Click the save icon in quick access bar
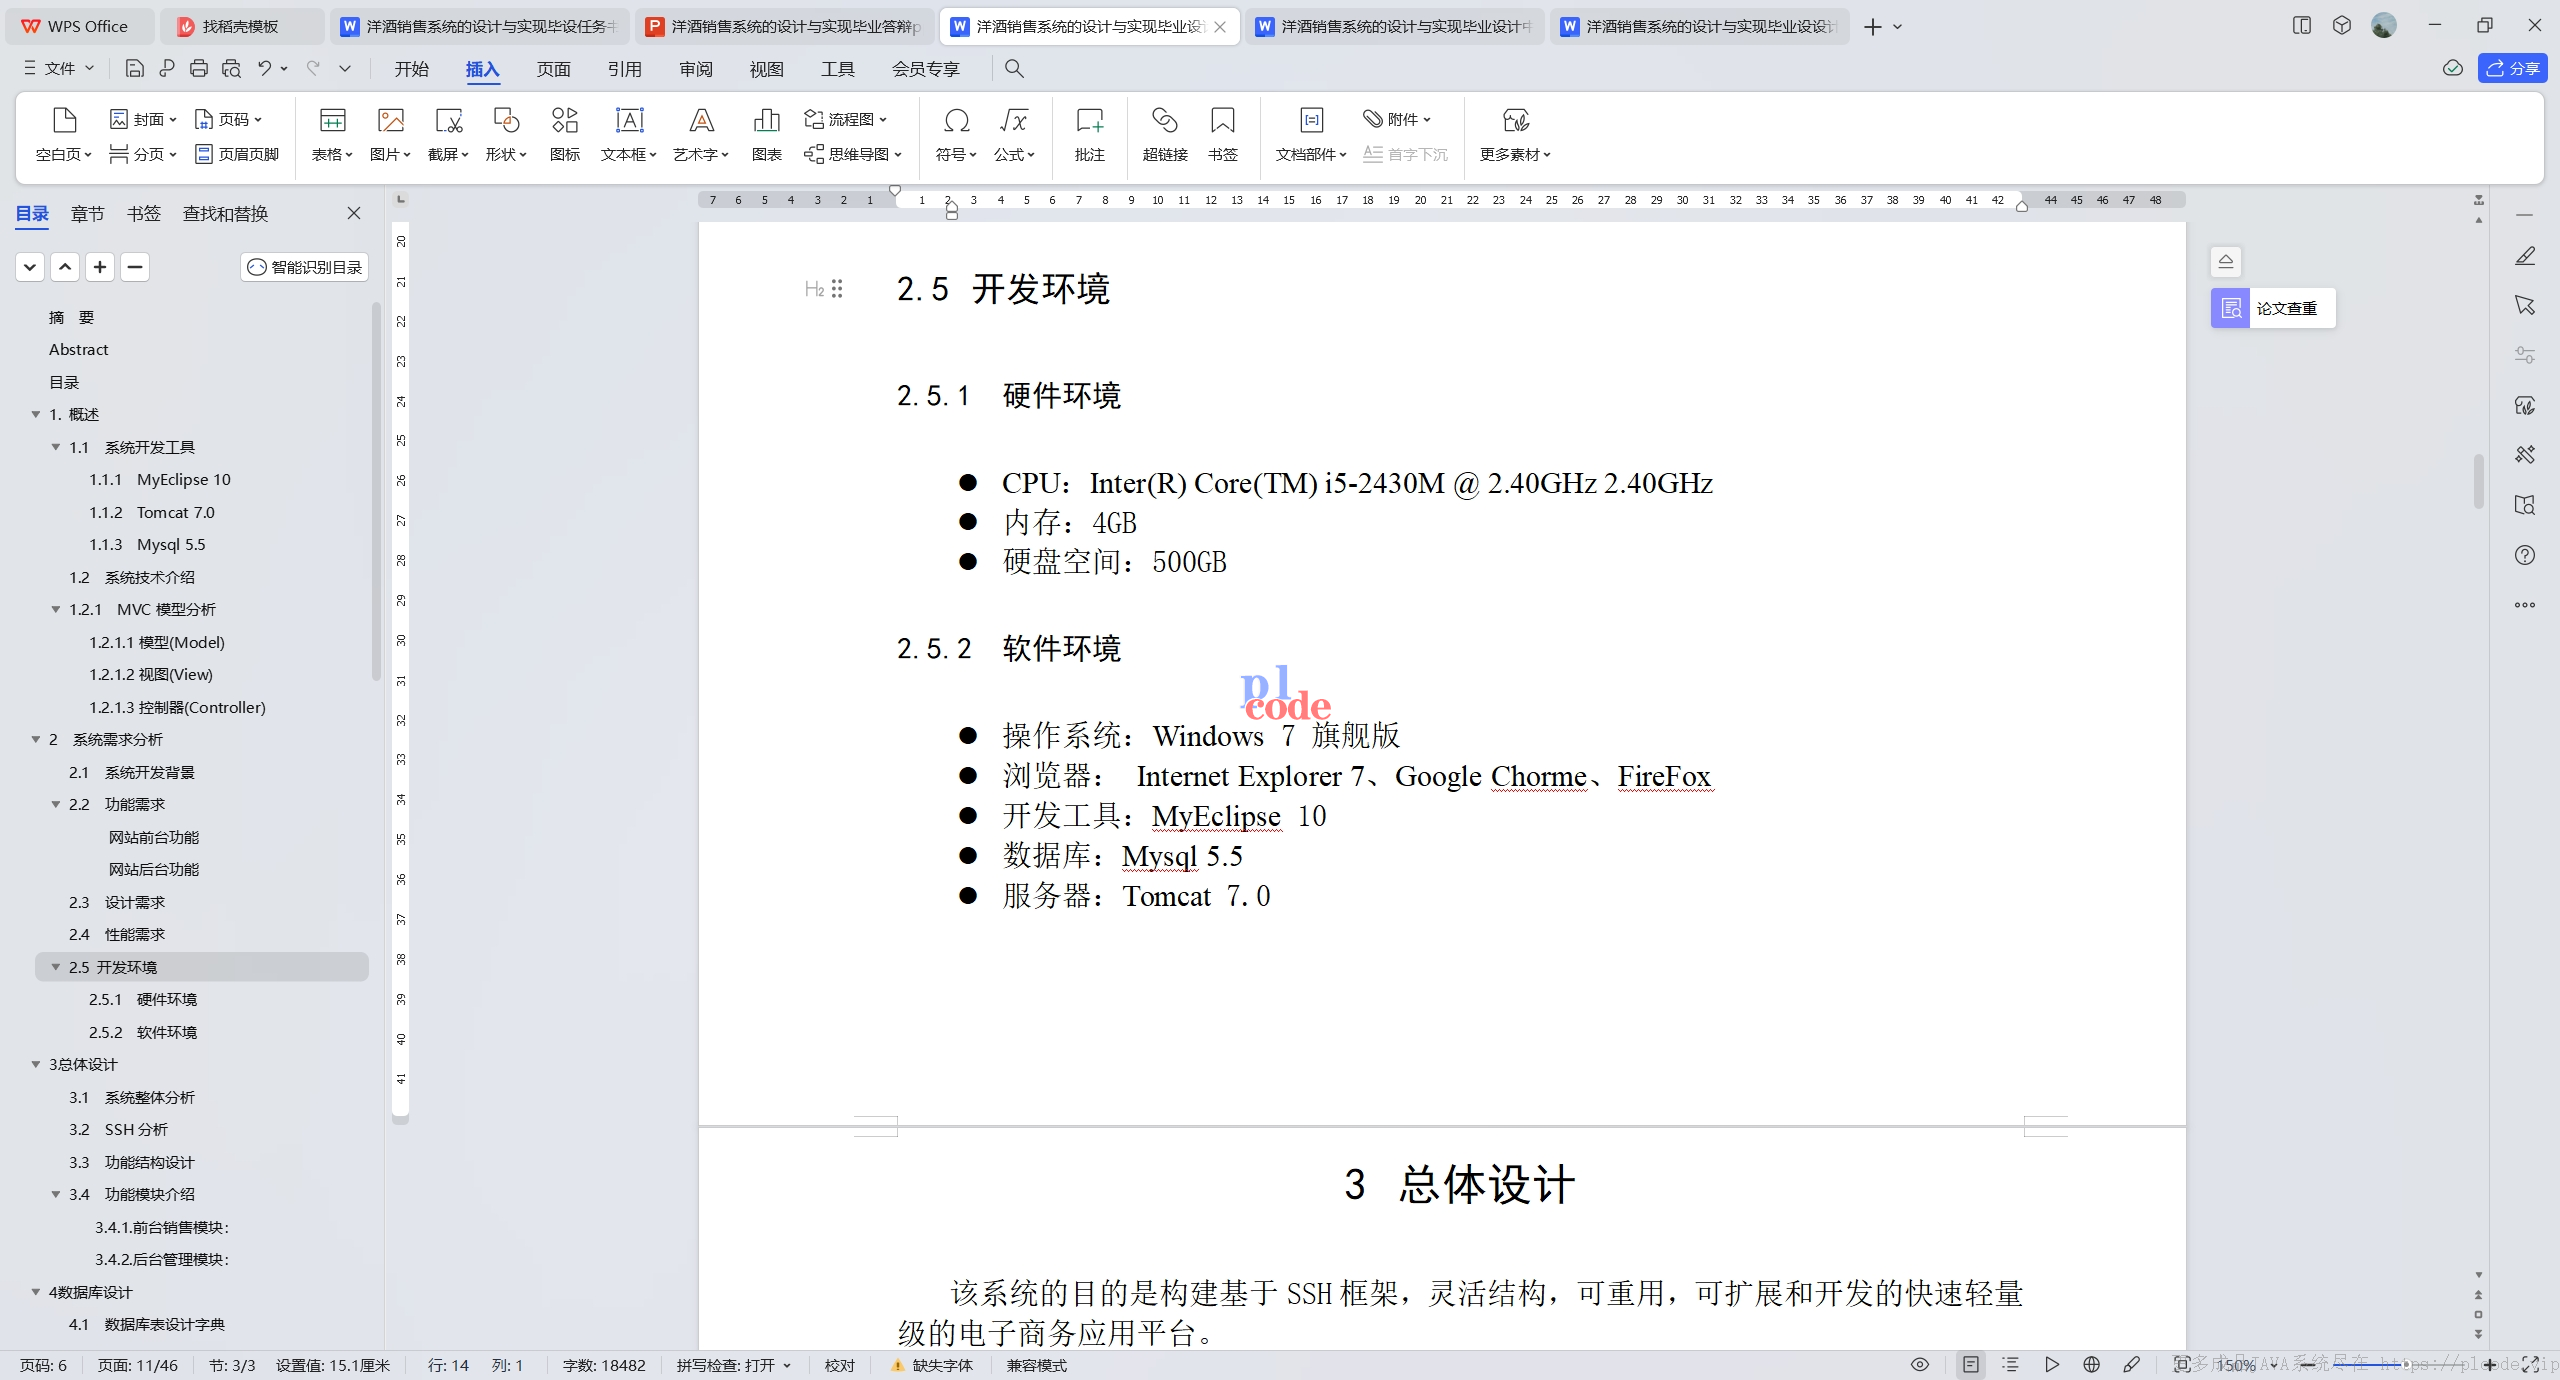 click(135, 68)
